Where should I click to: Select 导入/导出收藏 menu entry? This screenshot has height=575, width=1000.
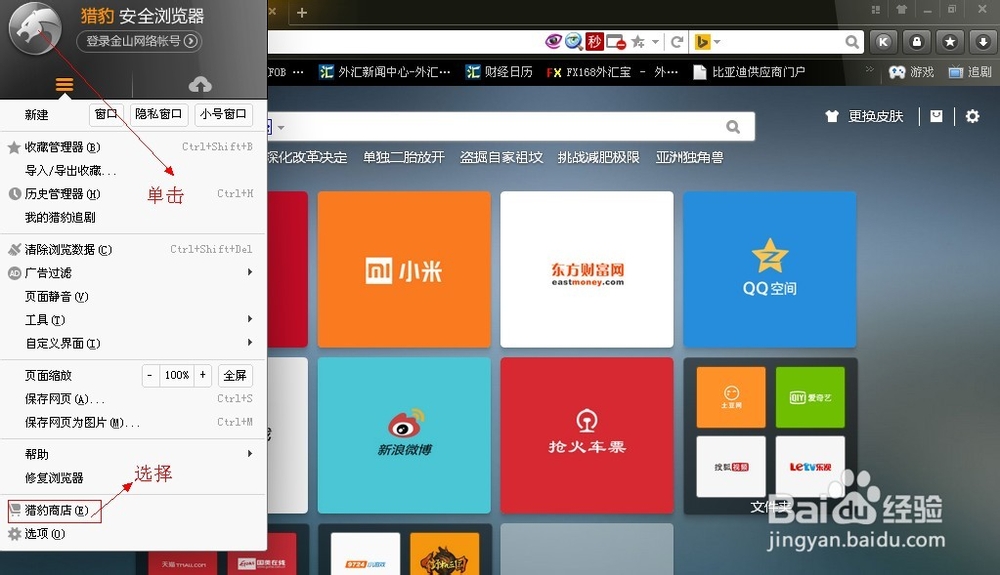[133, 171]
